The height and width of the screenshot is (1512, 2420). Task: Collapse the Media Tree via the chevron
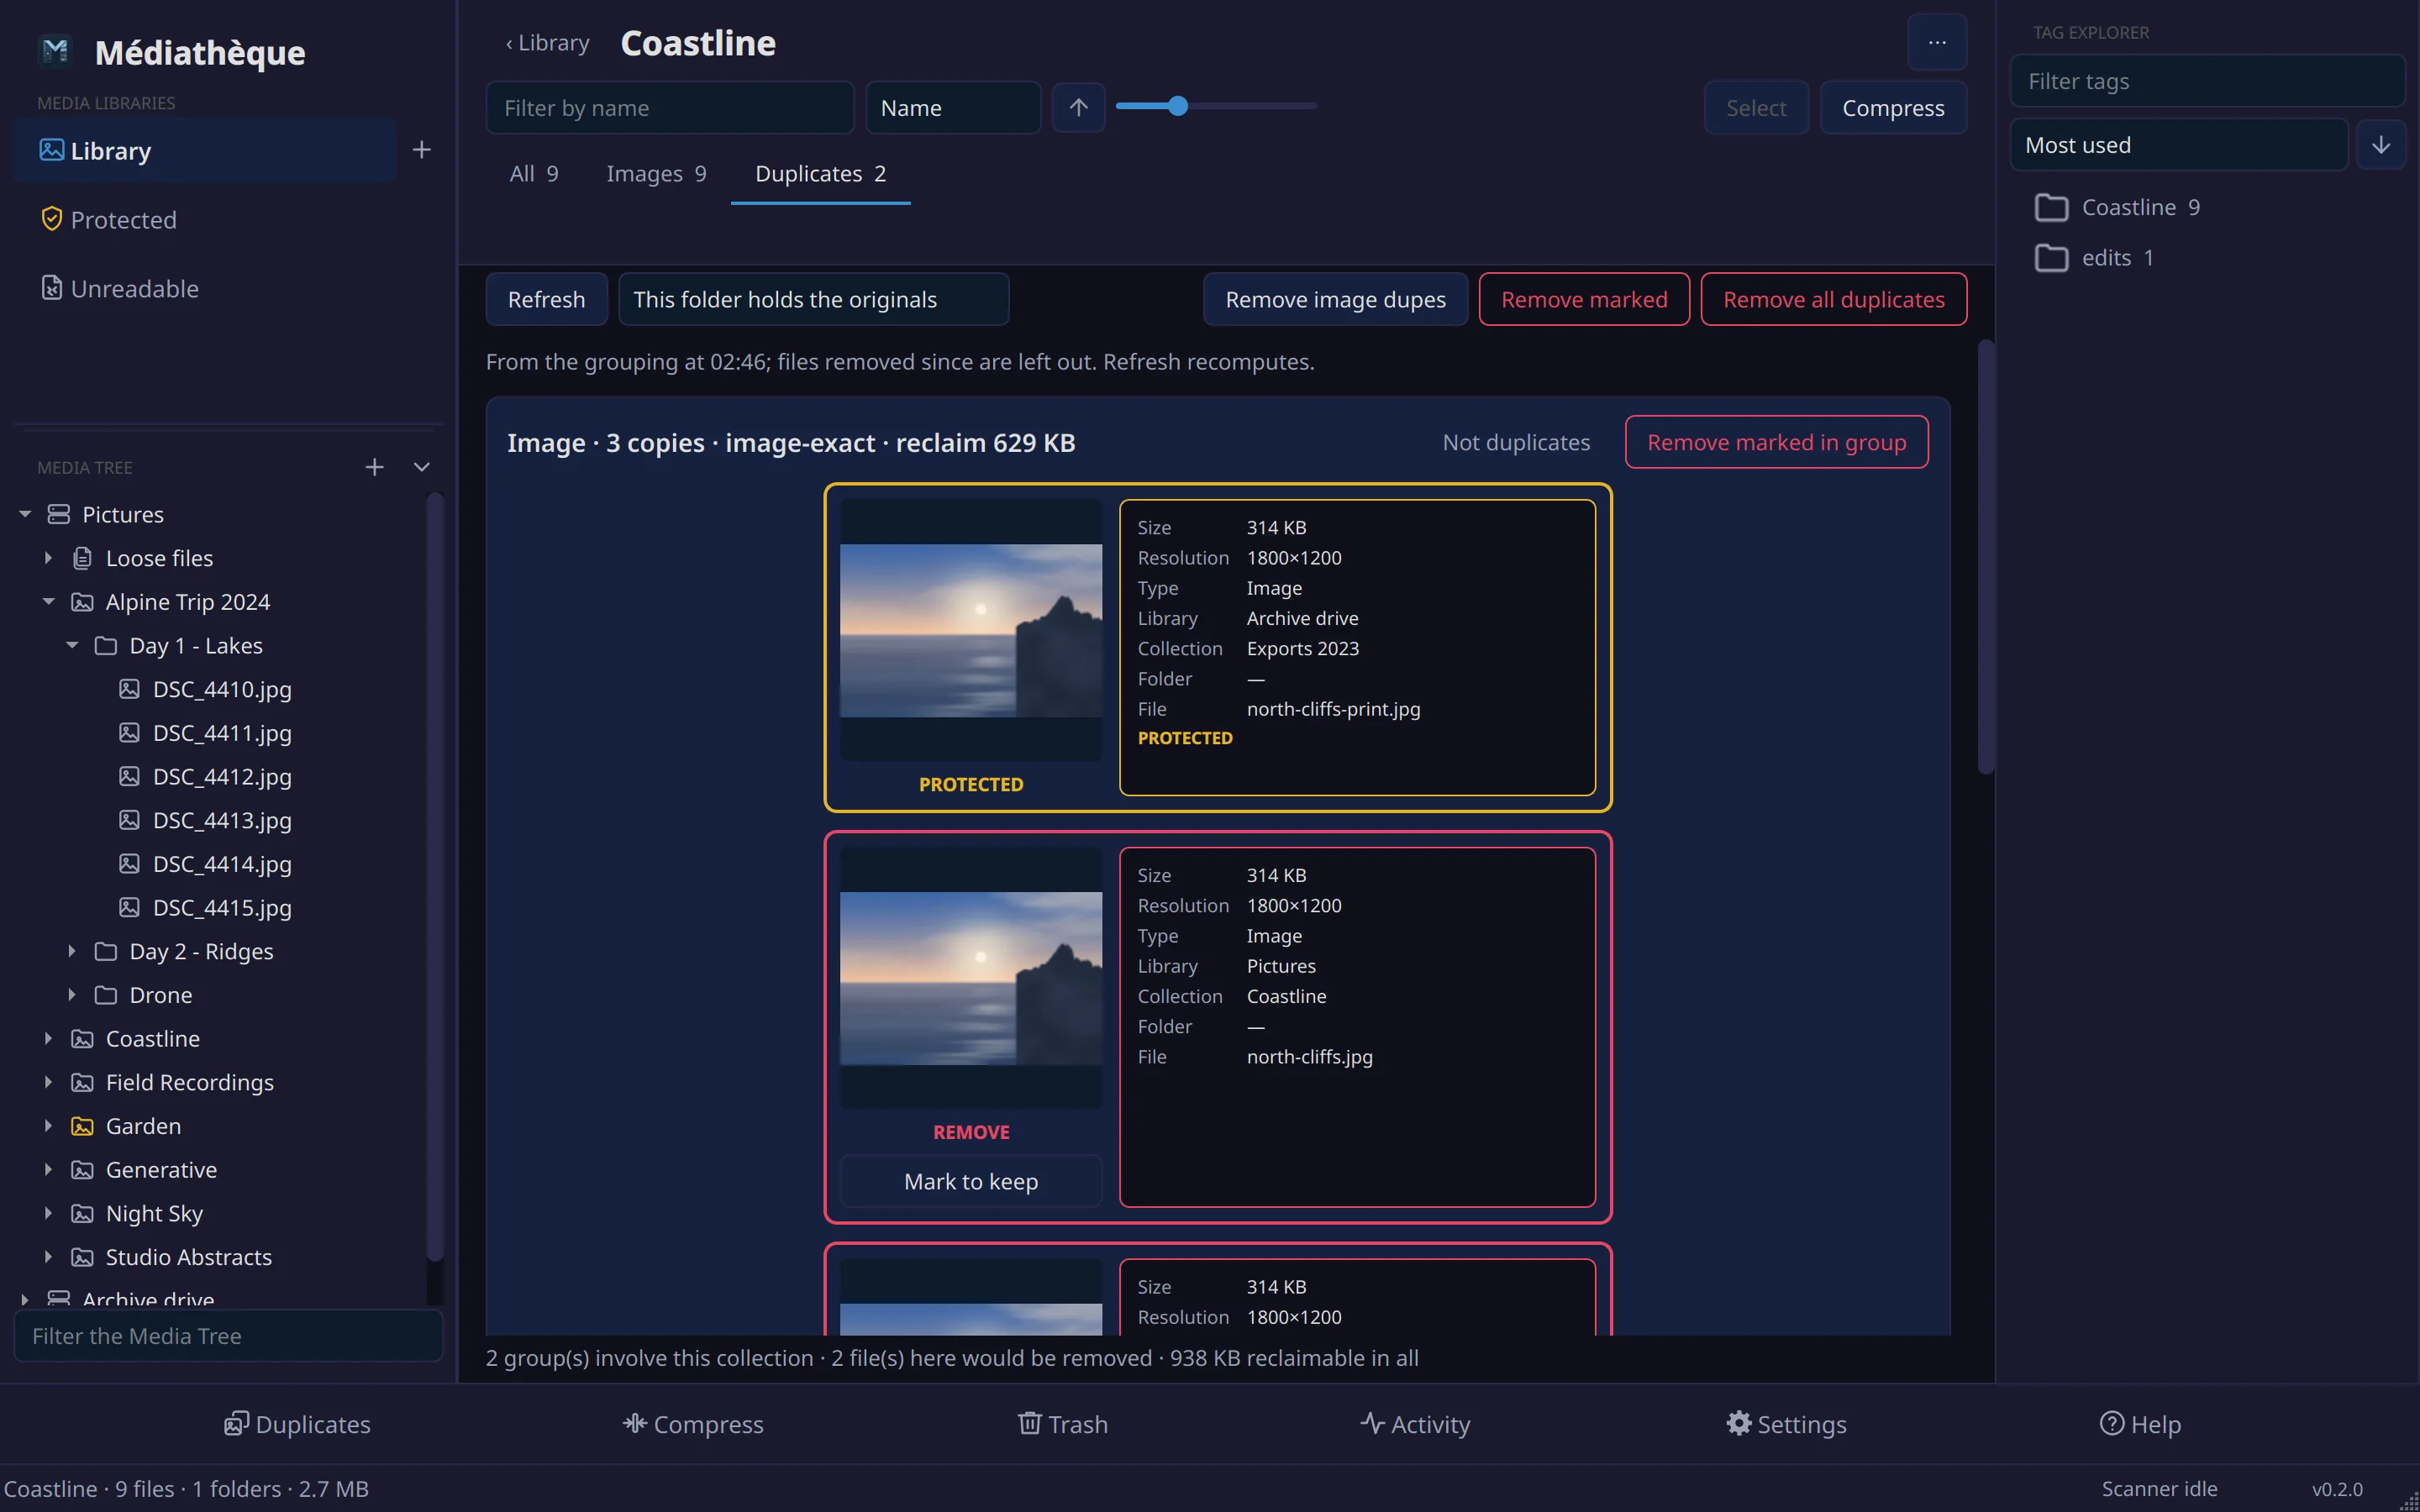pos(421,467)
